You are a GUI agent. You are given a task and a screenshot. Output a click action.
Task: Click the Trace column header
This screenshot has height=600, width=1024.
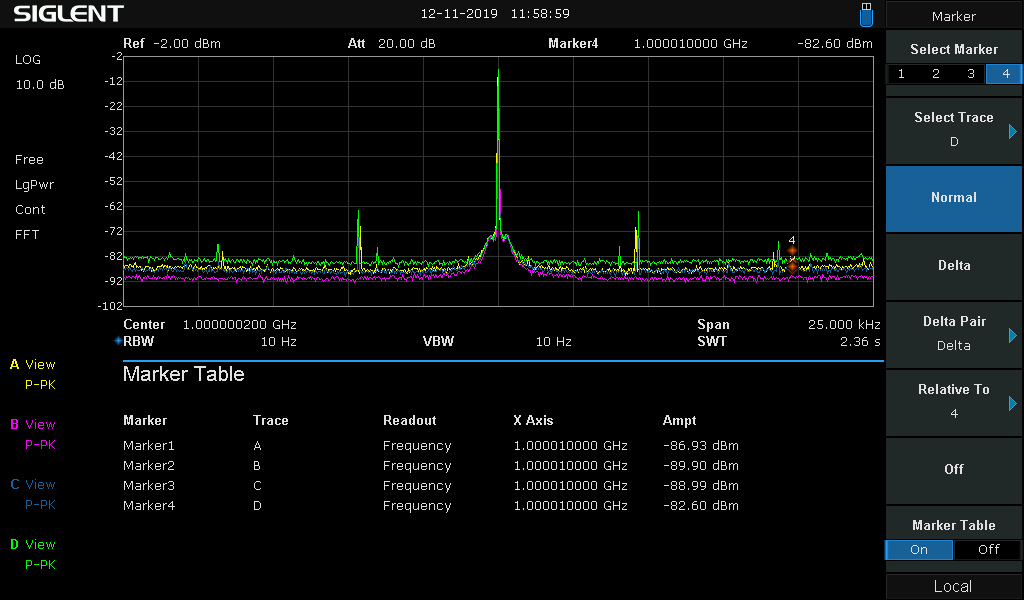click(x=270, y=420)
